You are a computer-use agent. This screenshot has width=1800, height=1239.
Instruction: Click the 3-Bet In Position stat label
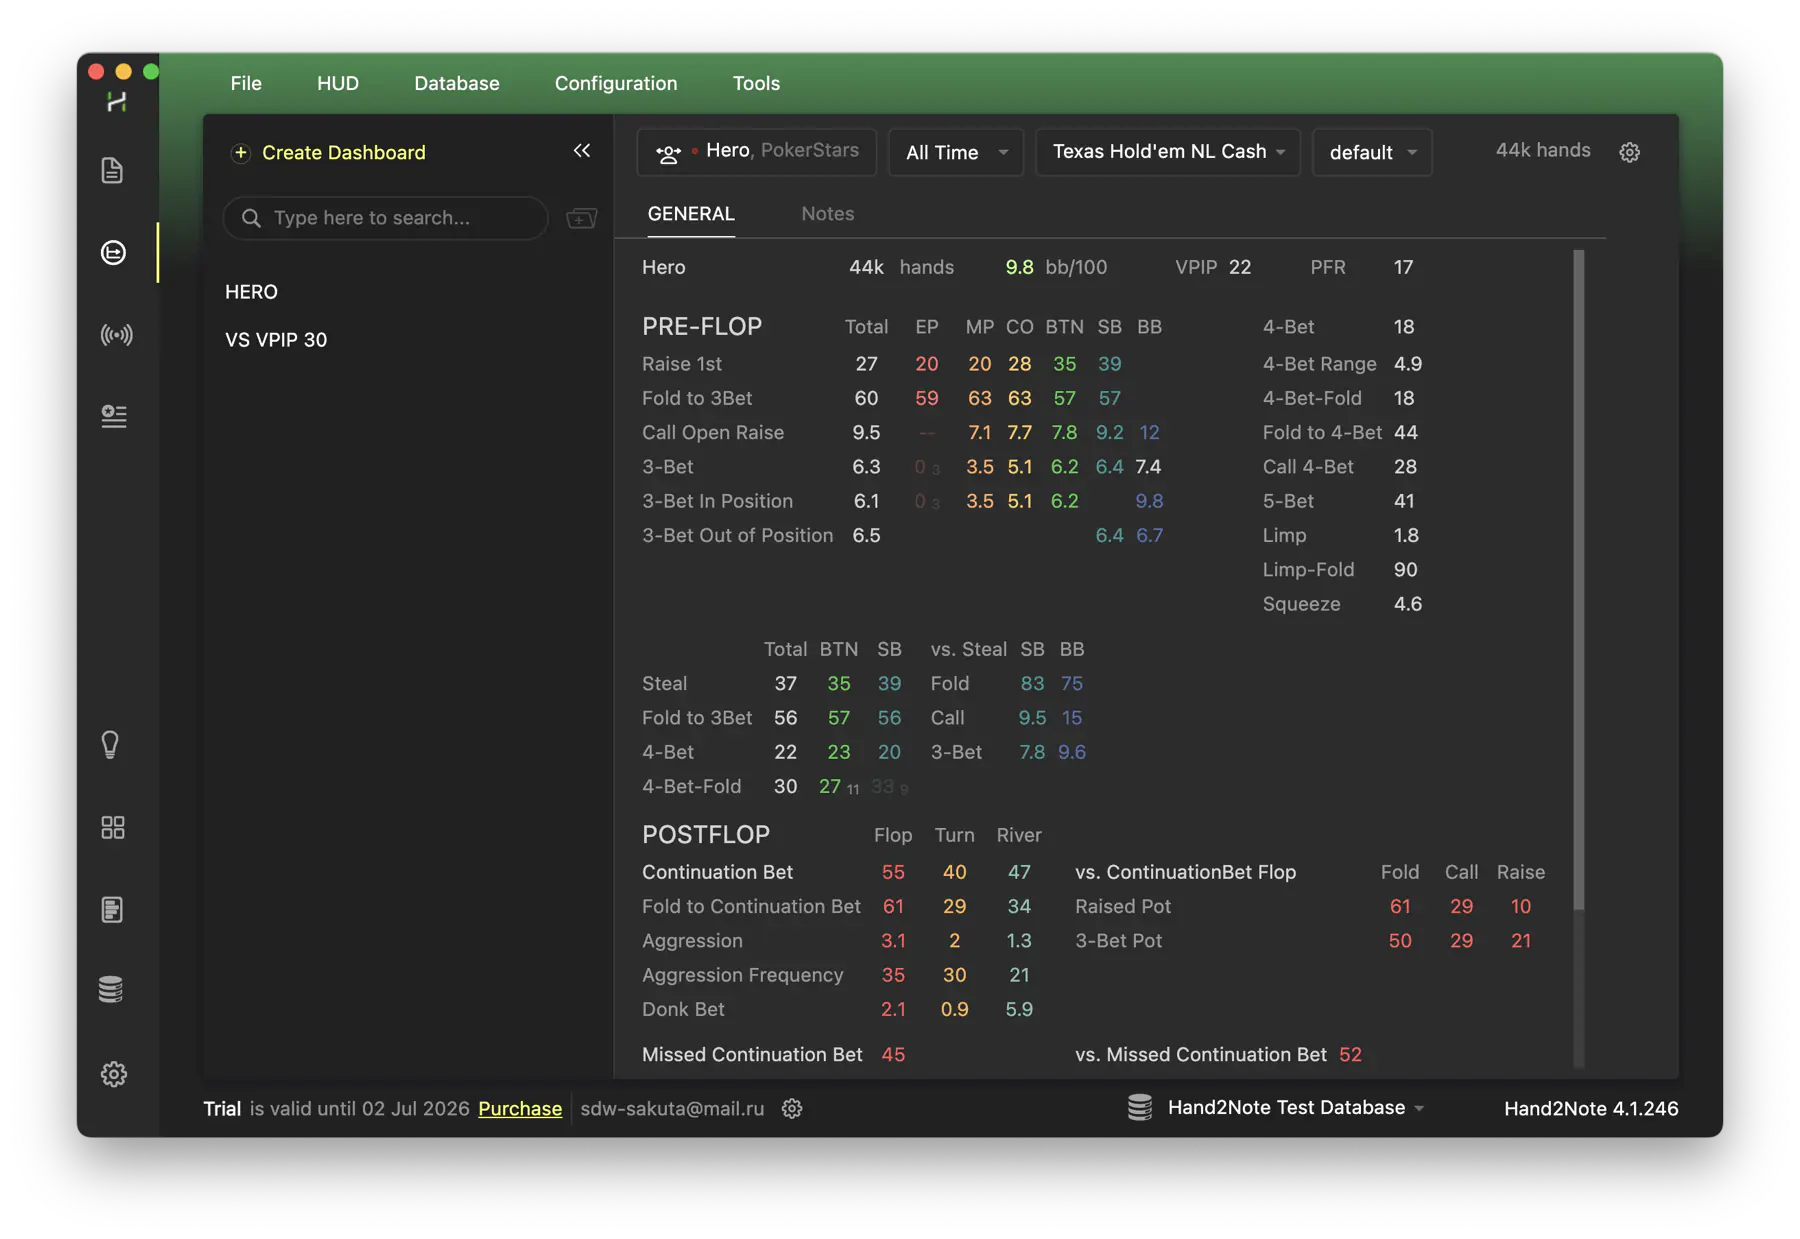pyautogui.click(x=717, y=501)
